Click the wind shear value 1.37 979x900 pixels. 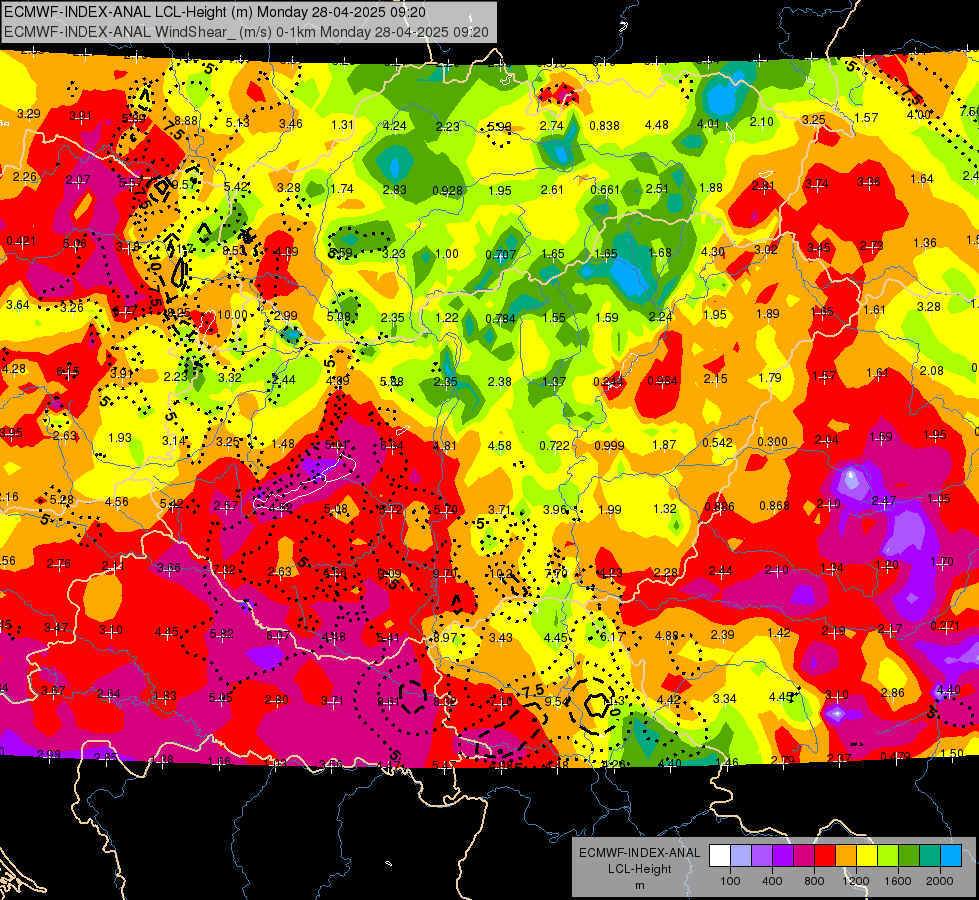pos(554,382)
